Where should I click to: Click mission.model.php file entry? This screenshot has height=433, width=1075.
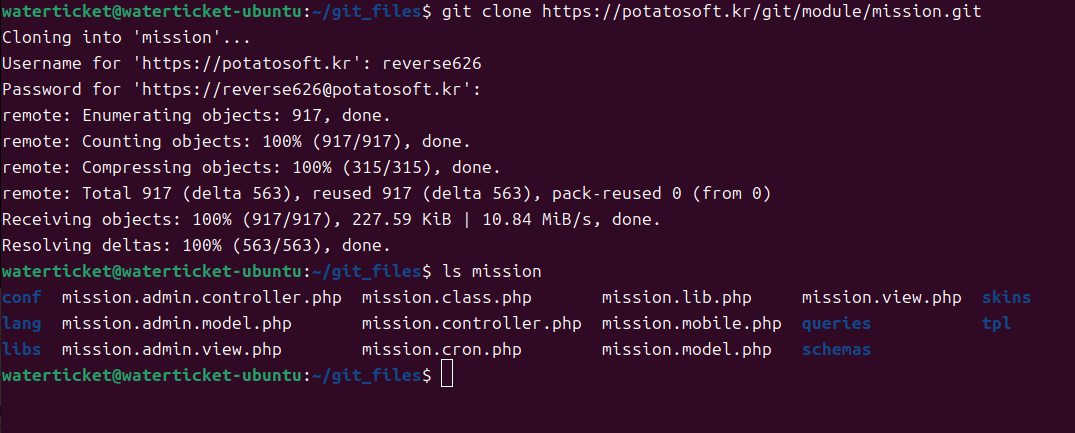(x=687, y=349)
